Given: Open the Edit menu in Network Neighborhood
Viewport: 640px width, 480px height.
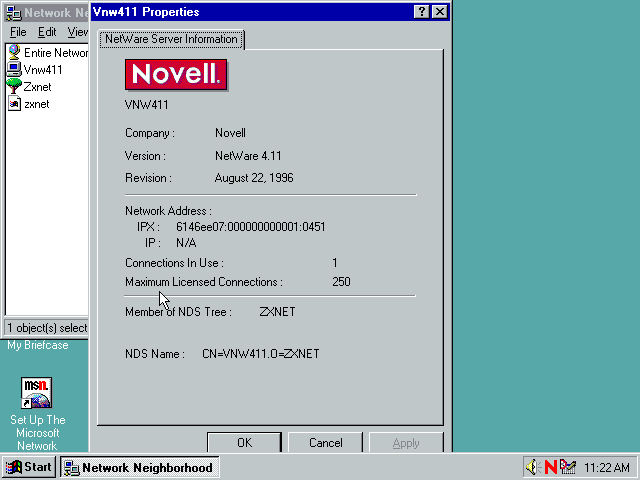Looking at the screenshot, I should pyautogui.click(x=47, y=32).
